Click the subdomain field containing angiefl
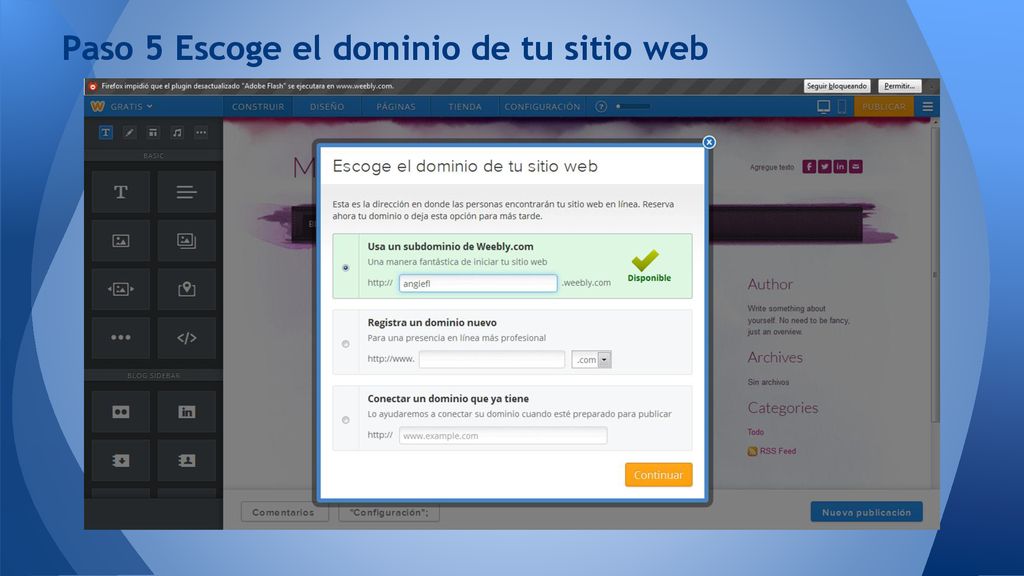 coord(478,283)
